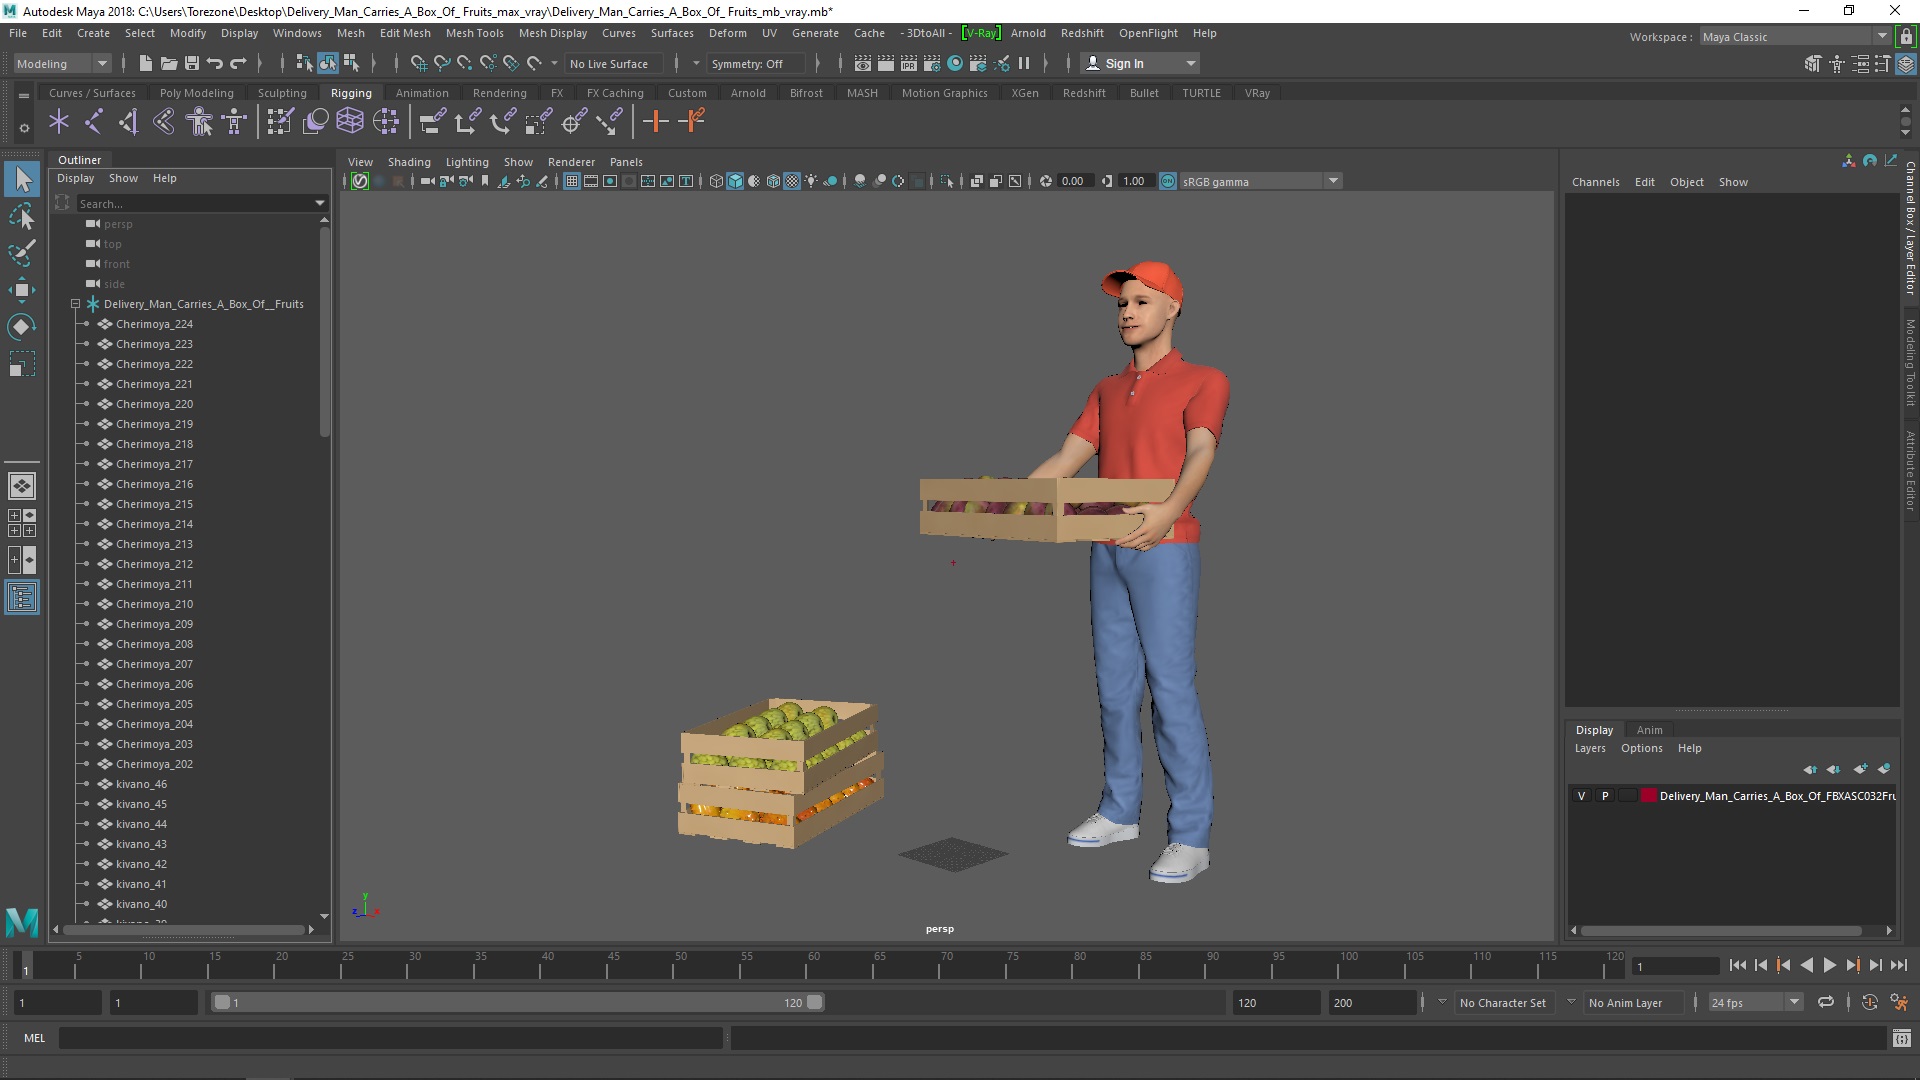Image resolution: width=1920 pixels, height=1080 pixels.
Task: Expand Delivery_Man_Carries_A_Box_Of_Fruits node
Action: tap(74, 303)
